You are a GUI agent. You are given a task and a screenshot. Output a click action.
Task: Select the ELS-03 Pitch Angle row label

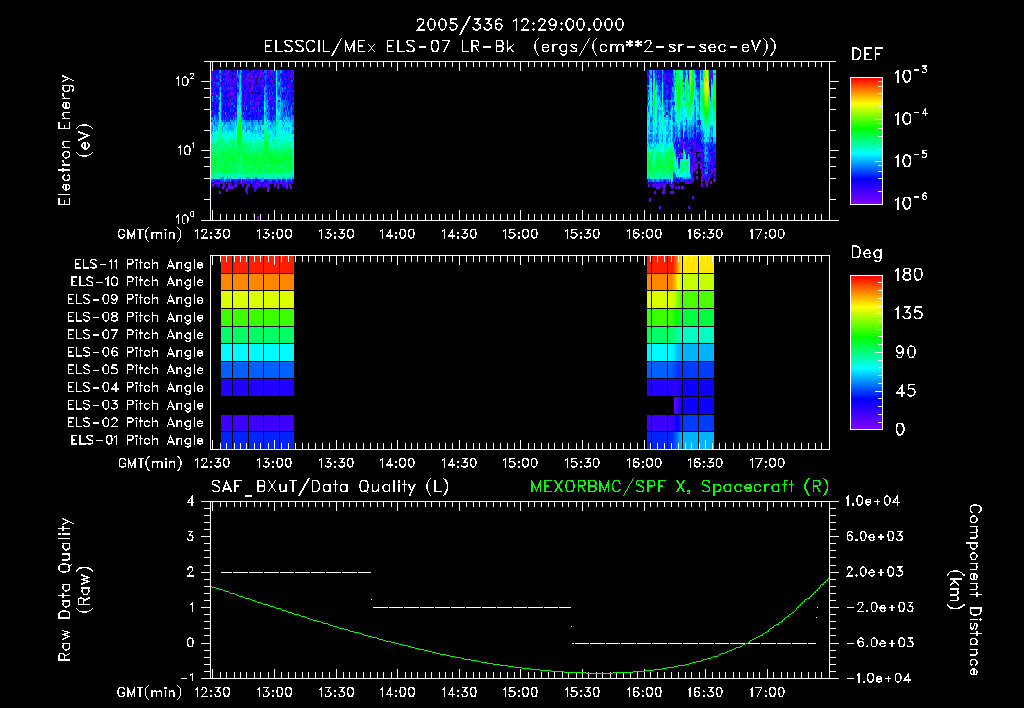click(x=136, y=405)
